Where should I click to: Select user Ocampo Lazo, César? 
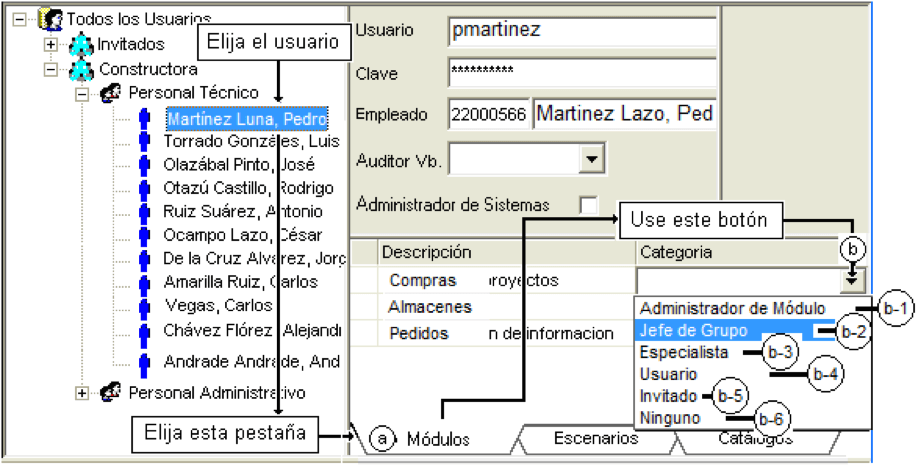(x=243, y=235)
